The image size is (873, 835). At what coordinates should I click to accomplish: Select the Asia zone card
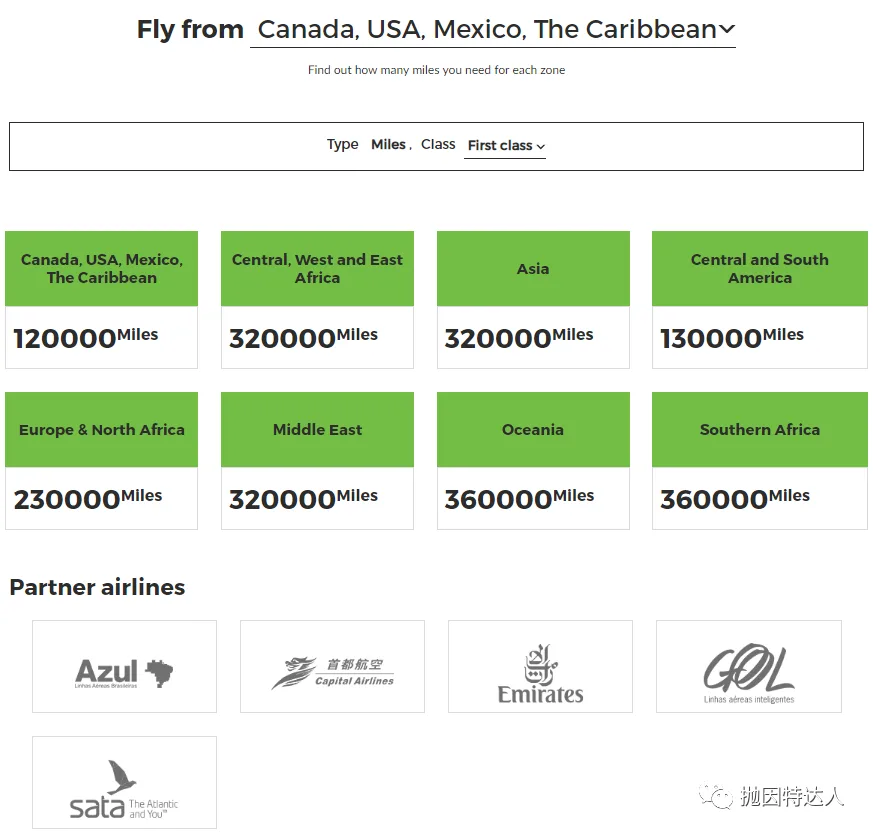[x=533, y=299]
